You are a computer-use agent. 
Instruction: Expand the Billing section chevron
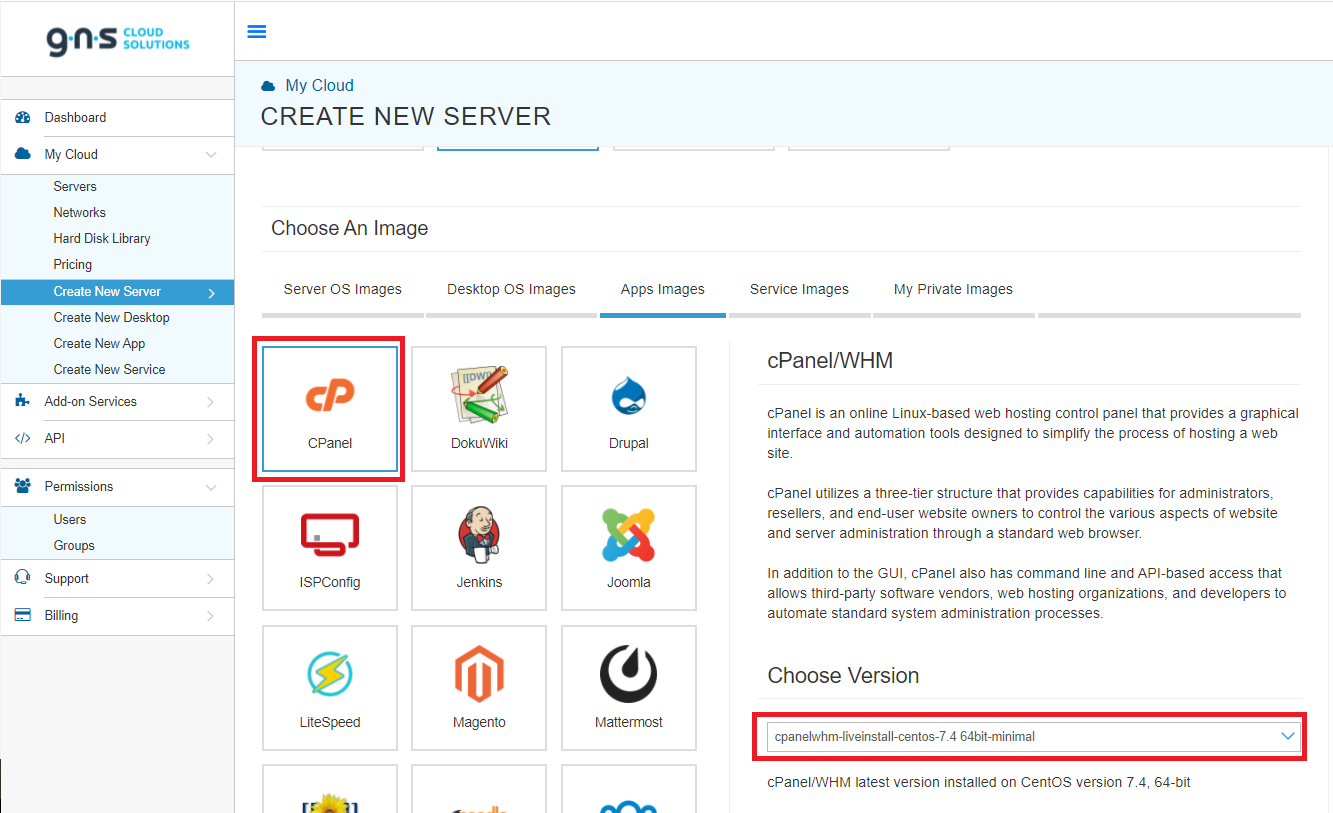pyautogui.click(x=211, y=615)
